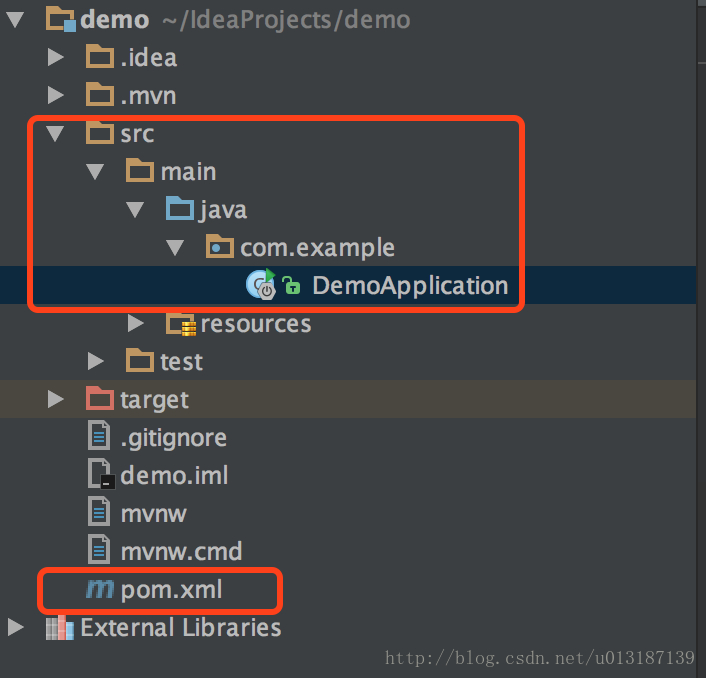Screen dimensions: 706x678
Task: Click the green unlocked padlock beside DemoApplication
Action: 291,285
